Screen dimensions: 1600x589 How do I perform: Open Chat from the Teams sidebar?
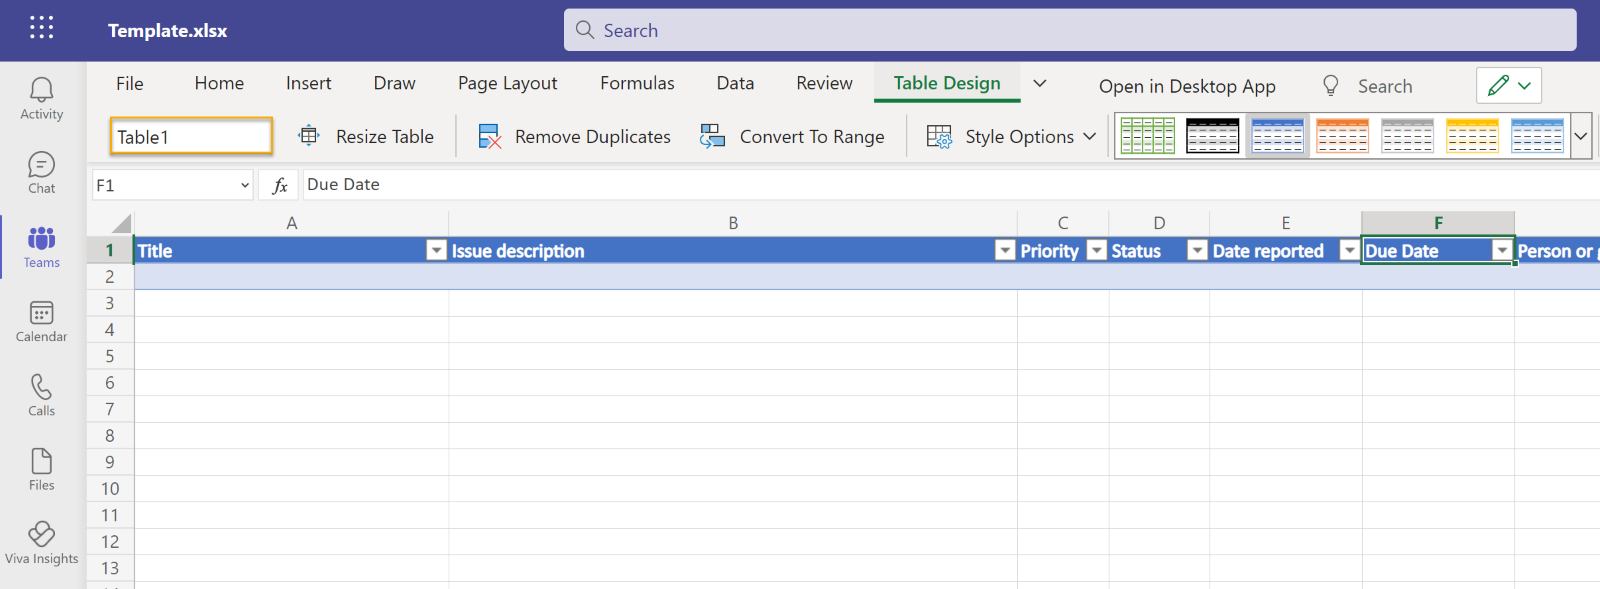click(x=41, y=173)
